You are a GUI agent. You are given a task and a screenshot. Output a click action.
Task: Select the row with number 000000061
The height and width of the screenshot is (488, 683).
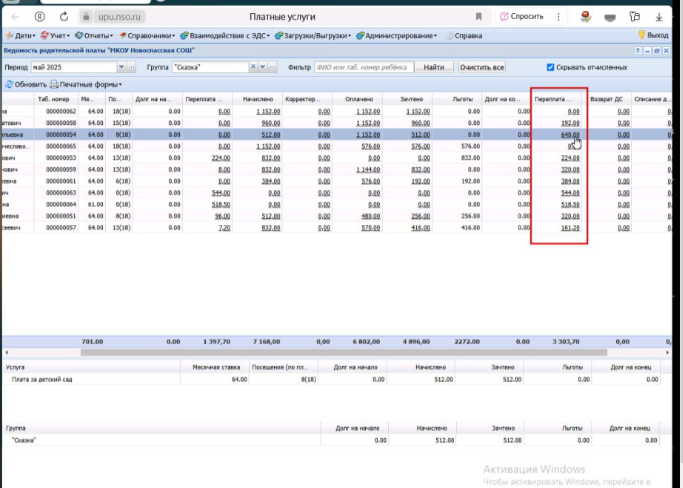point(336,181)
